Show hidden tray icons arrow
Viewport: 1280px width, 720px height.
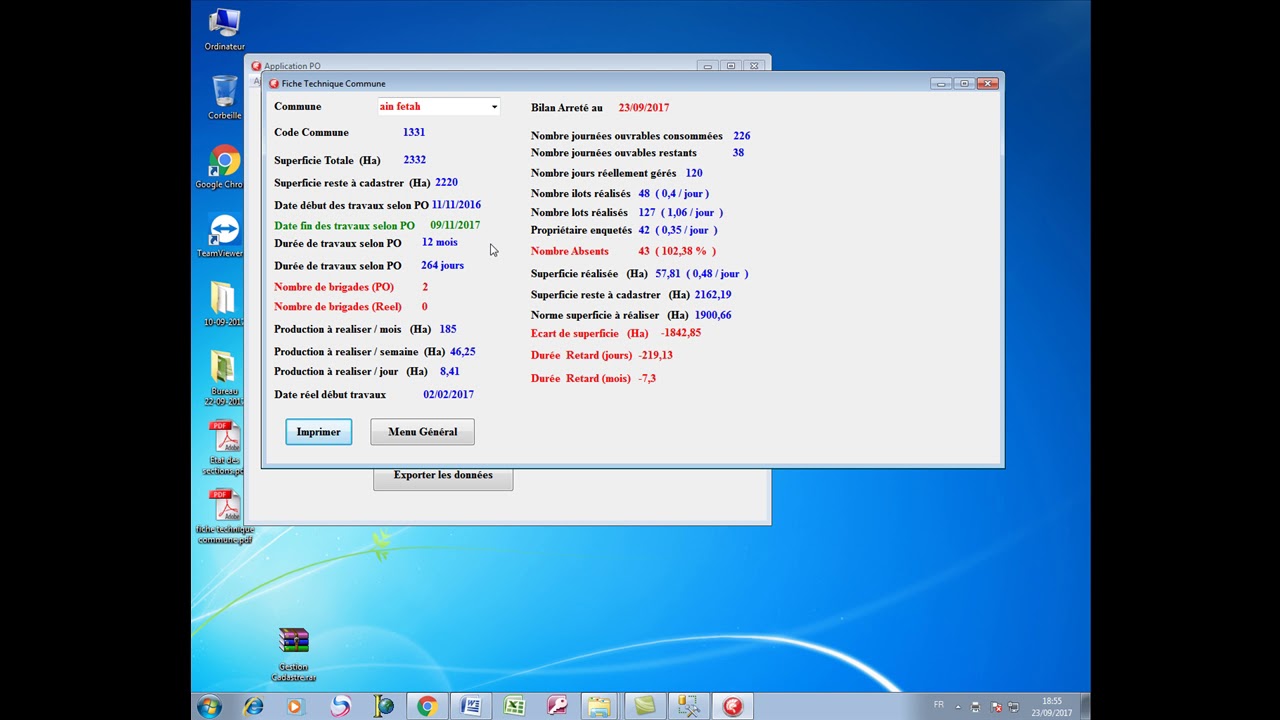(957, 706)
